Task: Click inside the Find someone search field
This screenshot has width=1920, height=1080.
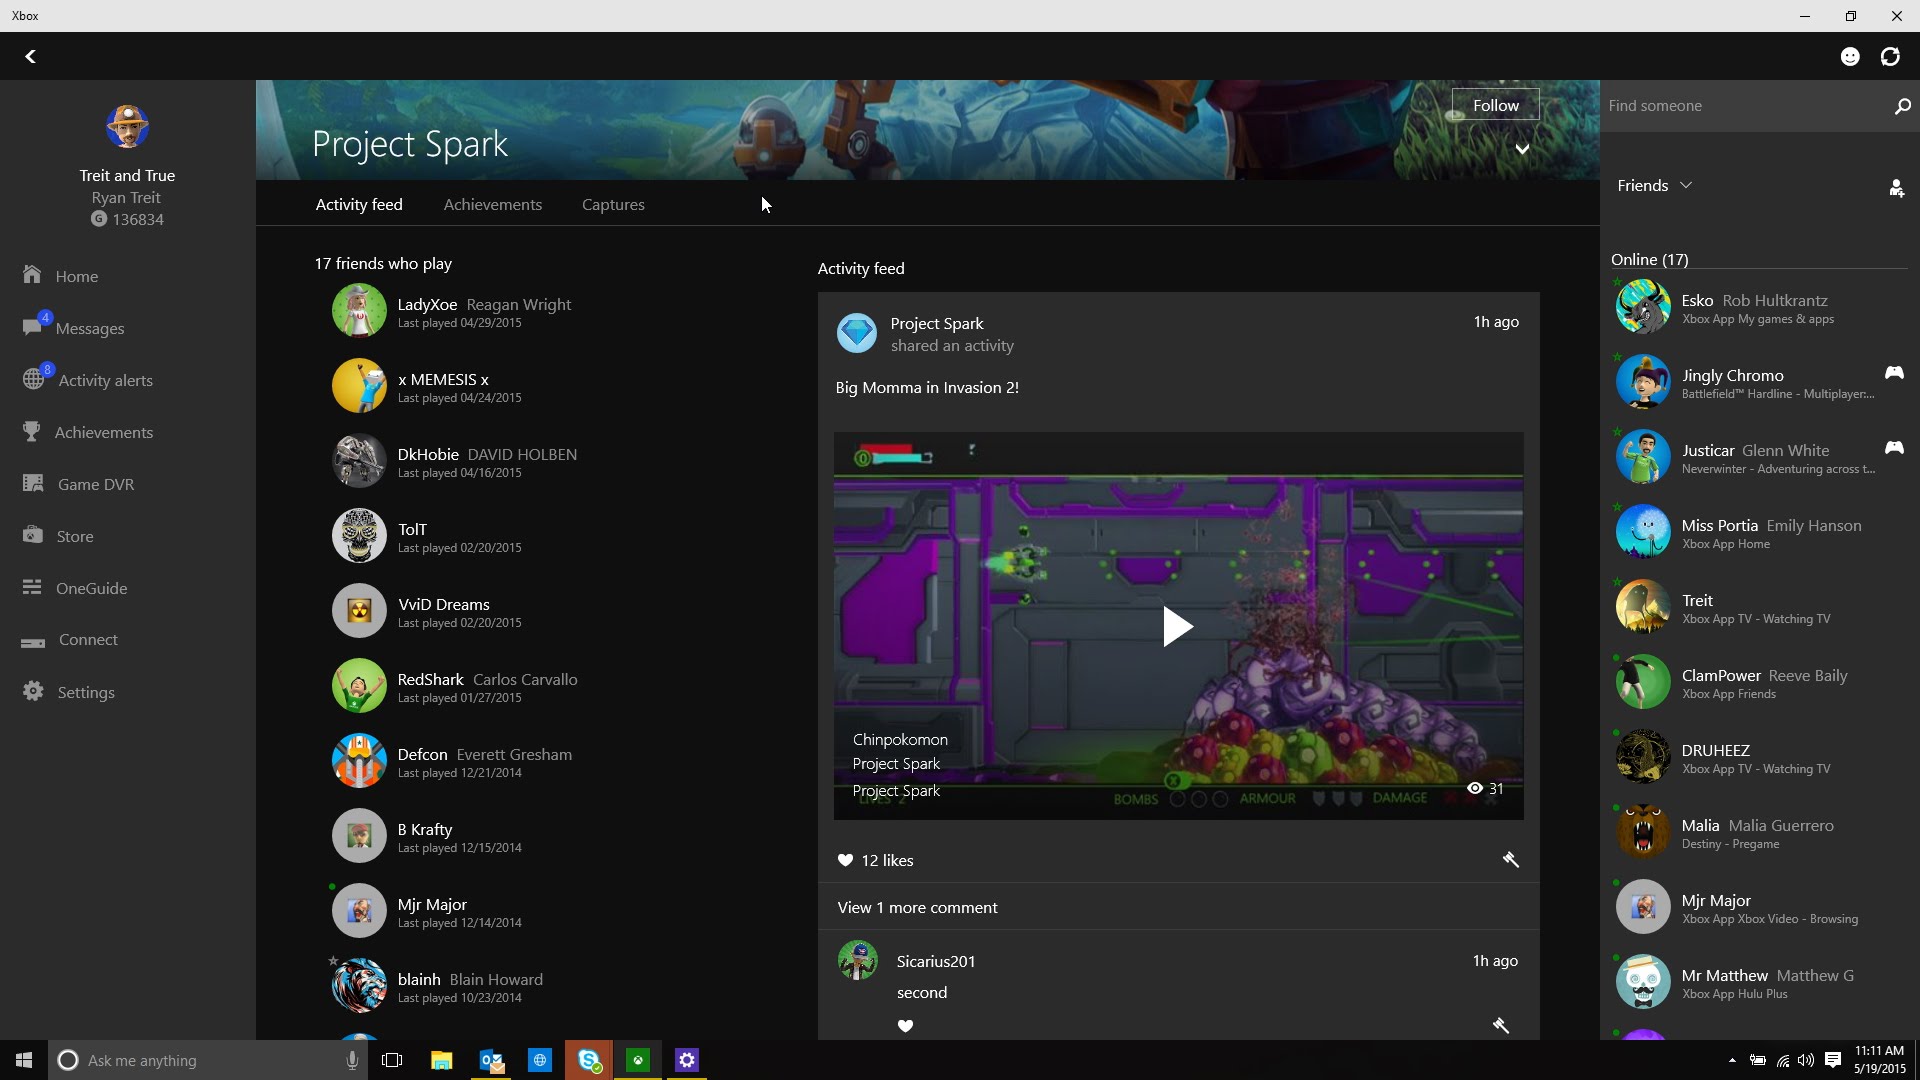Action: tap(1745, 106)
